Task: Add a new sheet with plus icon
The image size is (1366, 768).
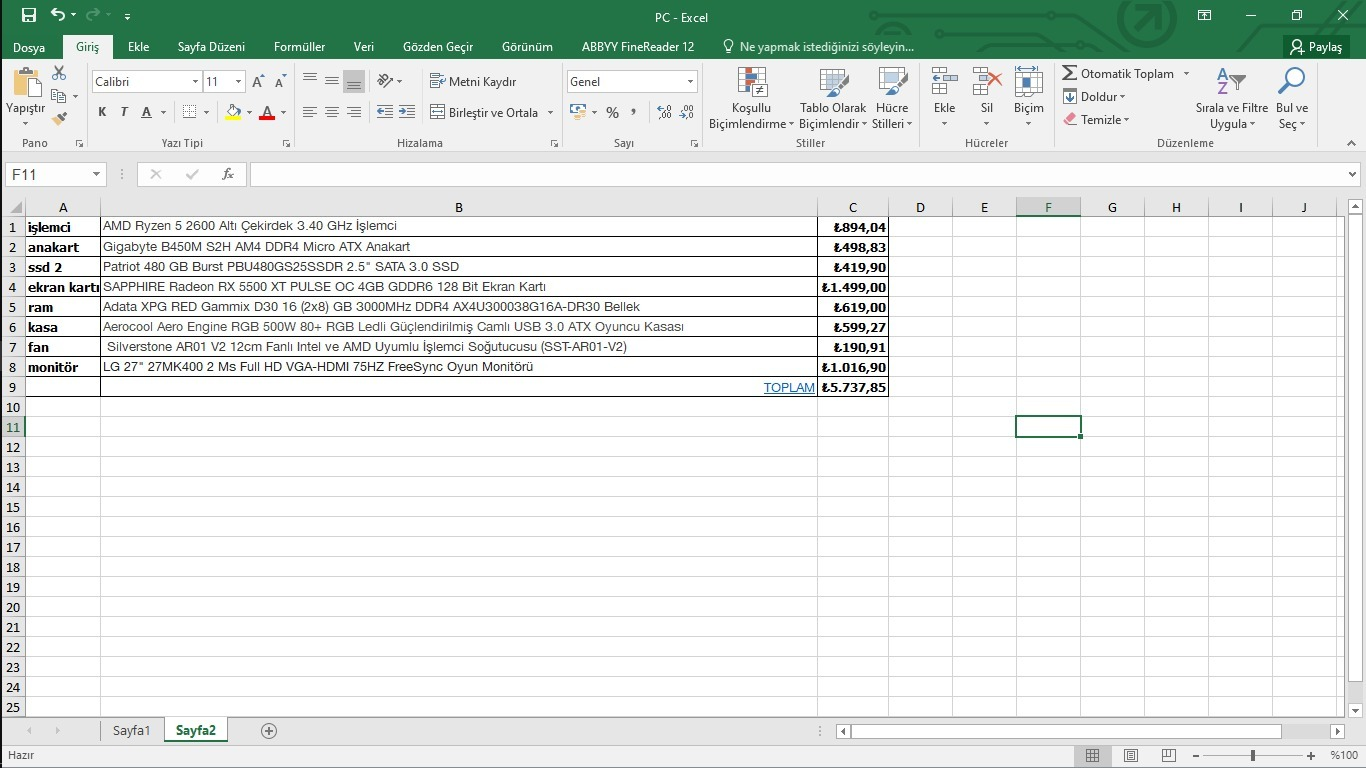Action: pyautogui.click(x=268, y=731)
